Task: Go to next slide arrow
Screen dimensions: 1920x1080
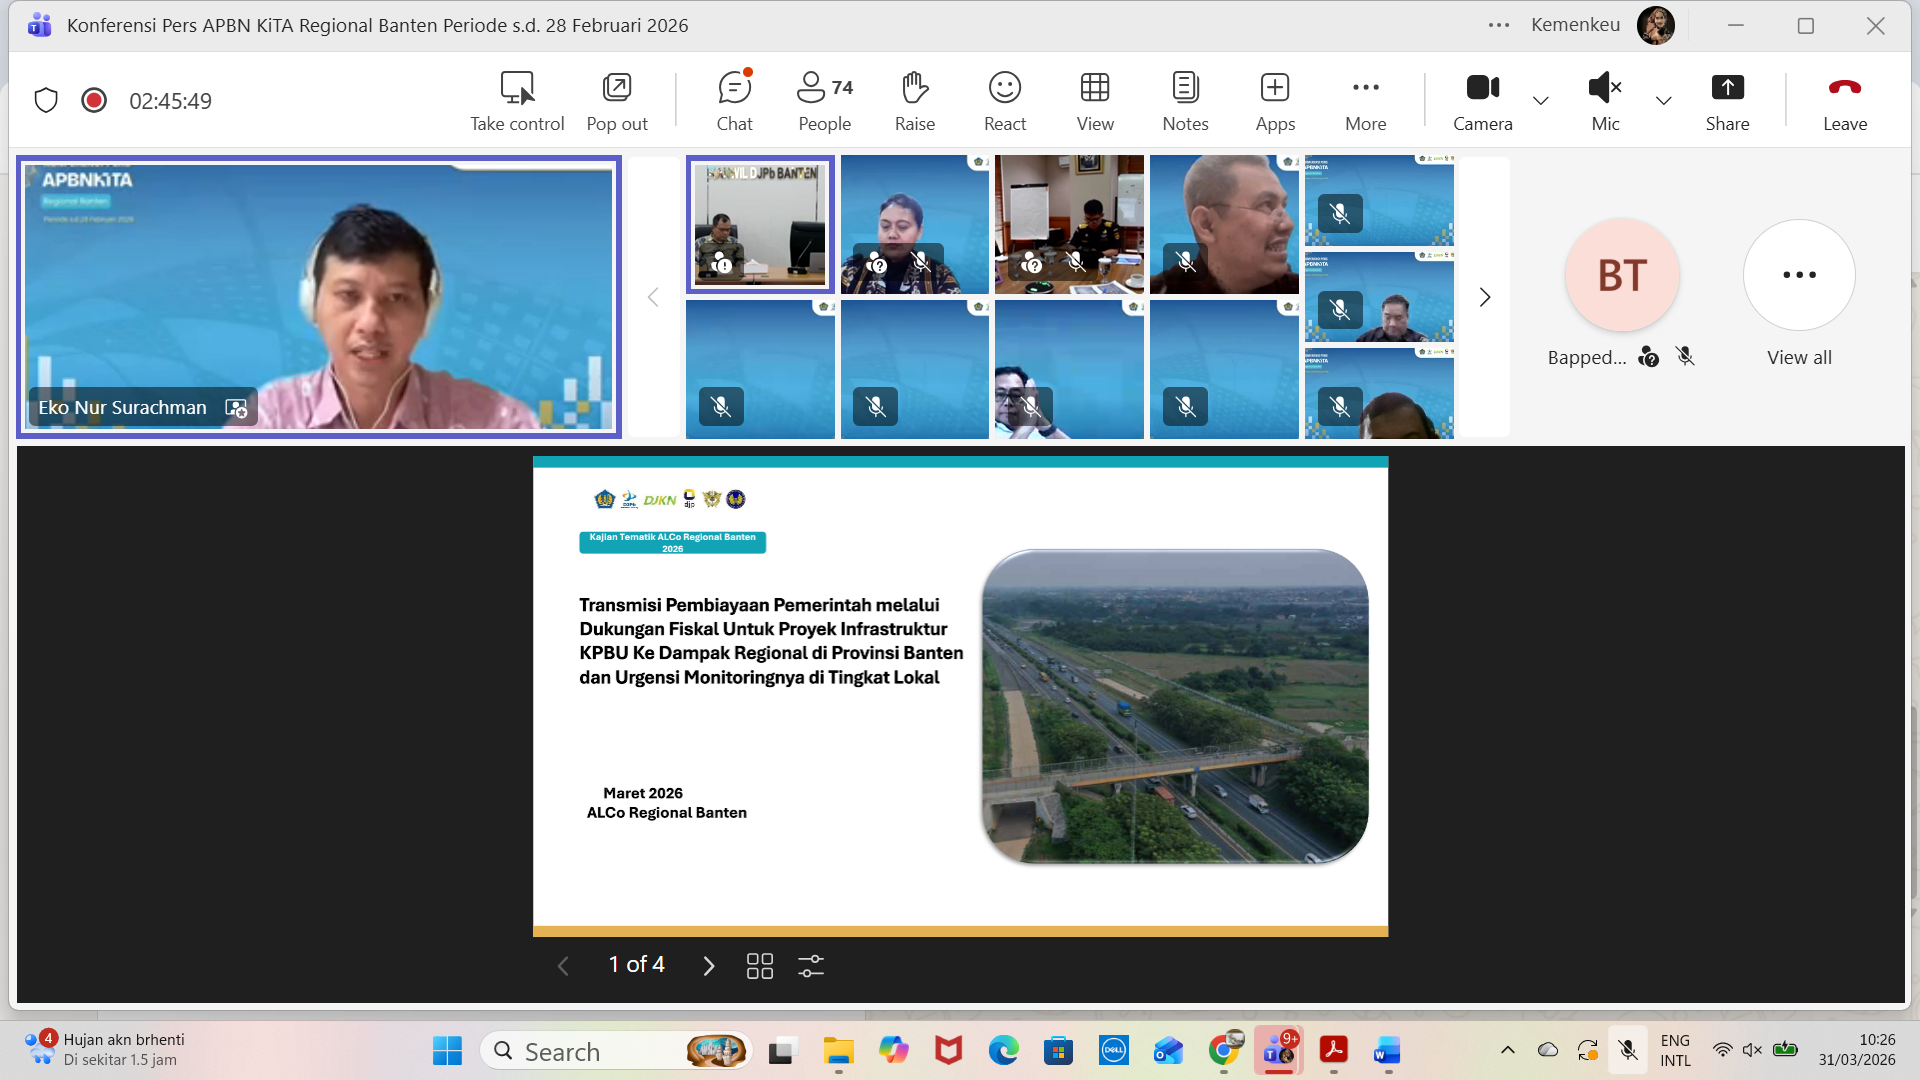Action: (x=709, y=965)
